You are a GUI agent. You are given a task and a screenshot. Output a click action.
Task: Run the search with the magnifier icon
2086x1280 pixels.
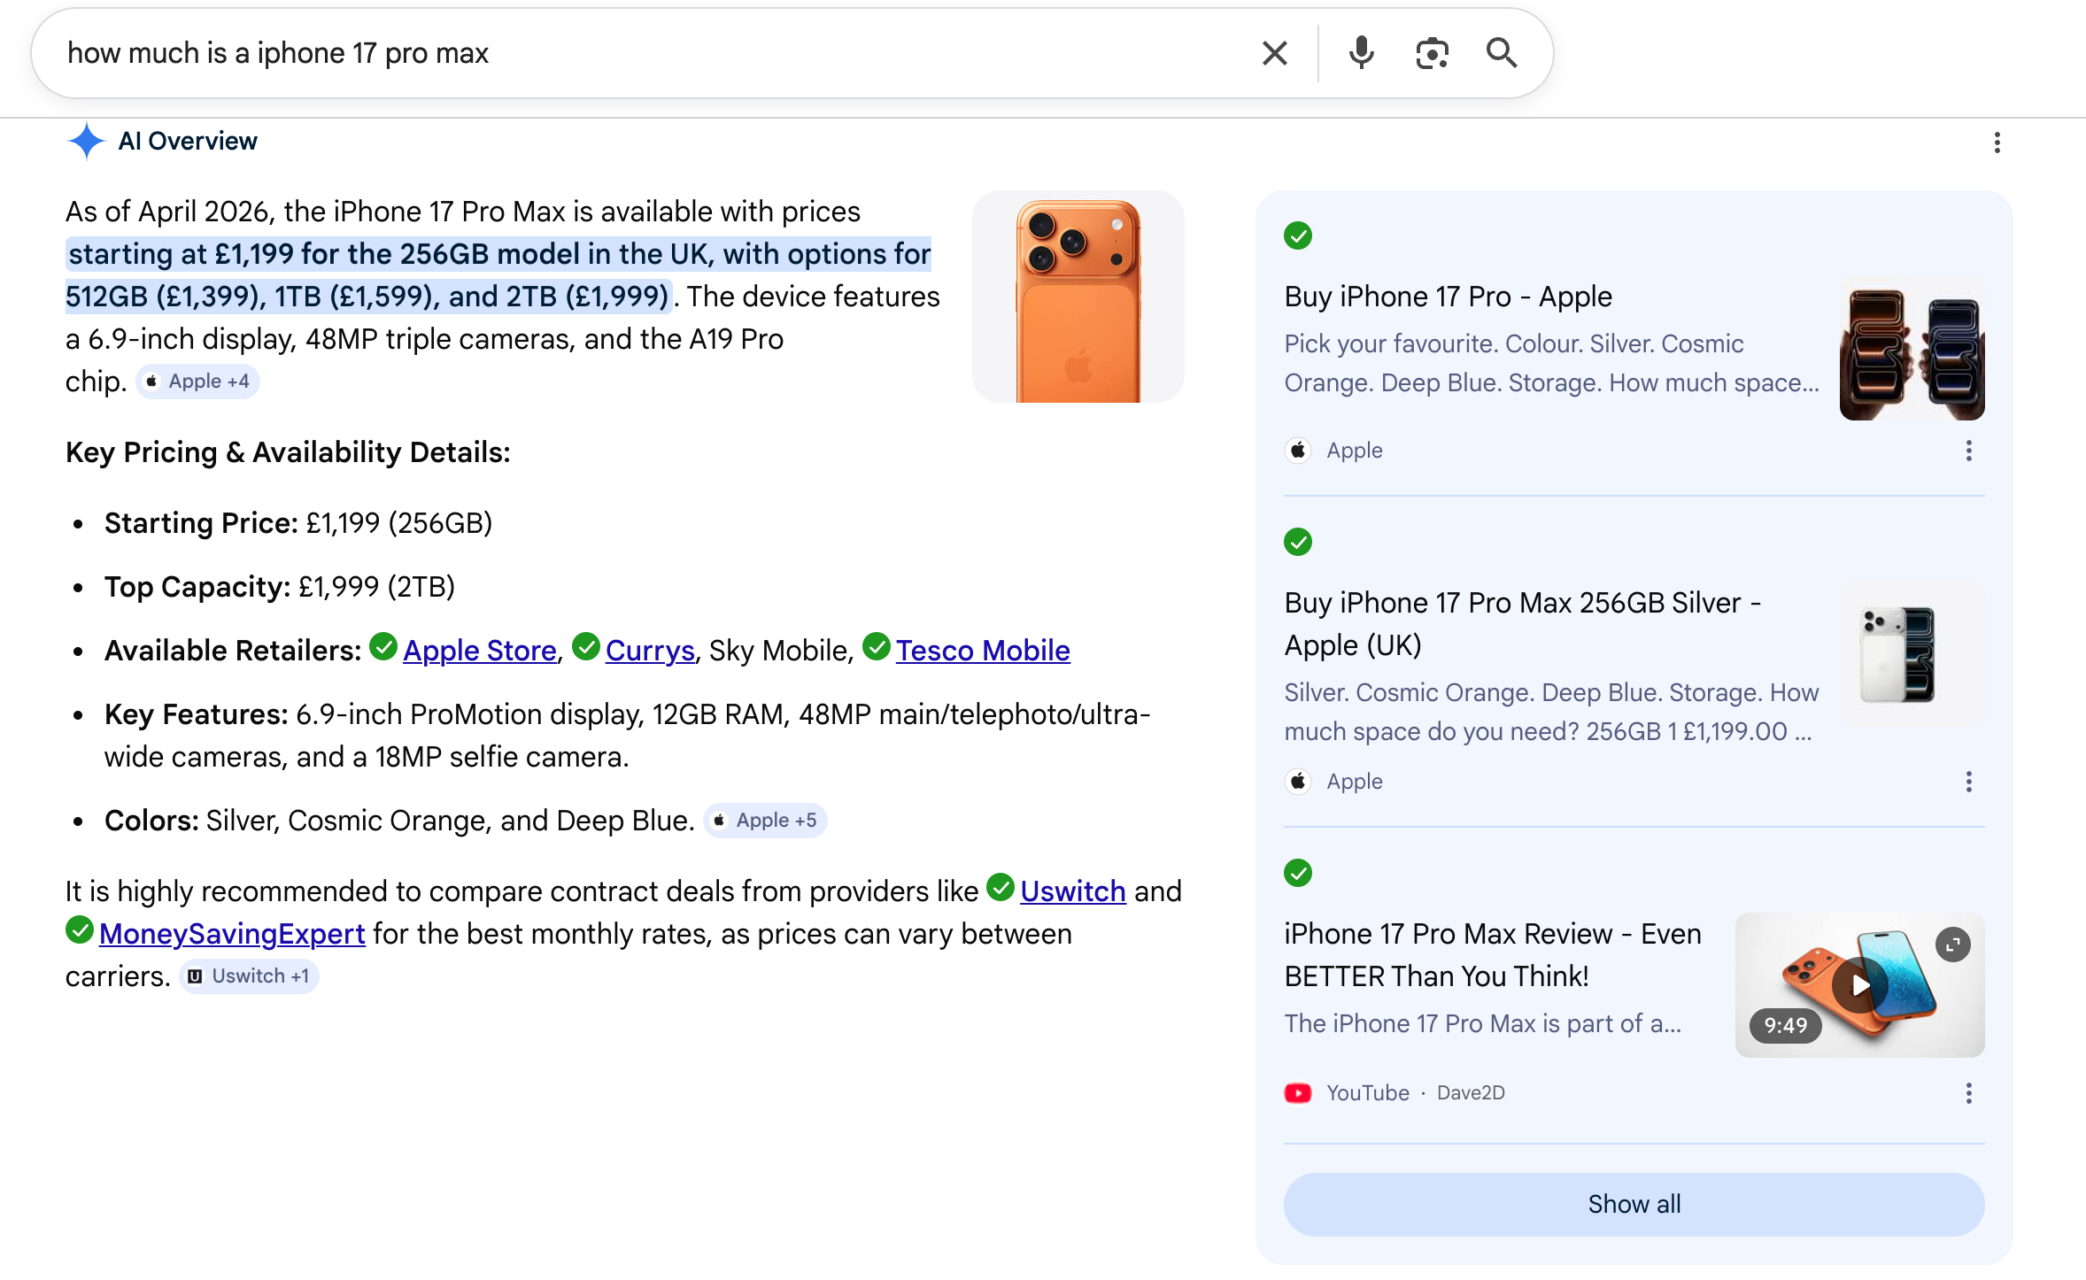[1501, 53]
